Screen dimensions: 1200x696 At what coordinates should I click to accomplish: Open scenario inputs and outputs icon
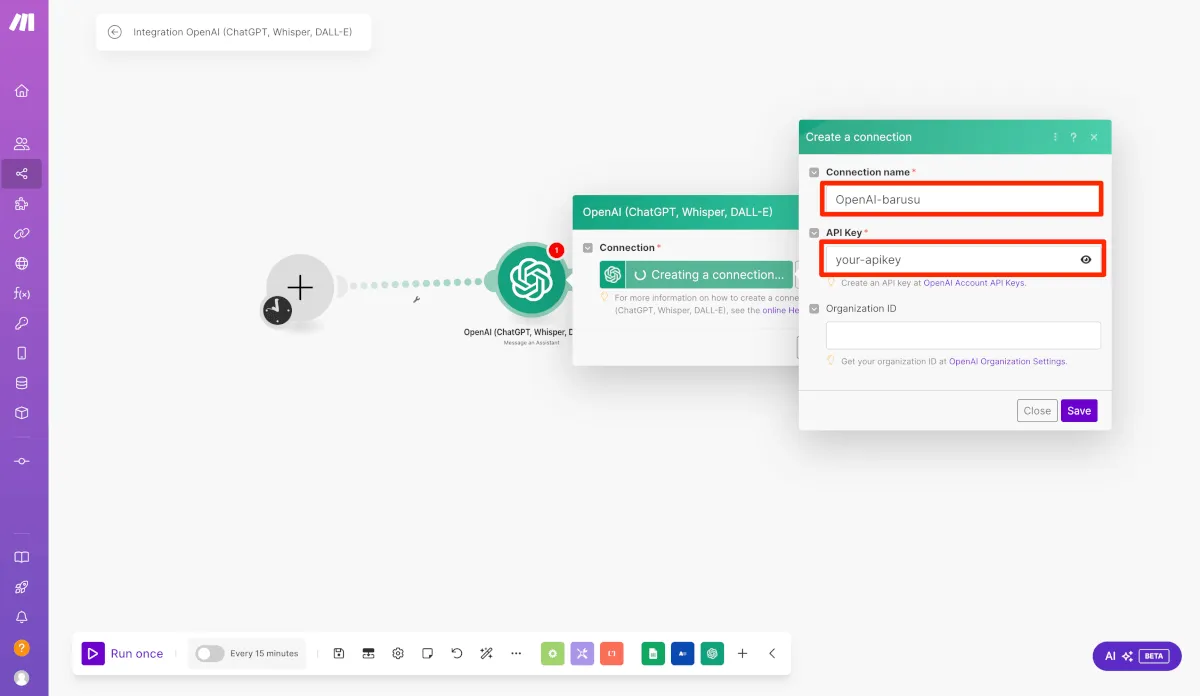[368, 653]
